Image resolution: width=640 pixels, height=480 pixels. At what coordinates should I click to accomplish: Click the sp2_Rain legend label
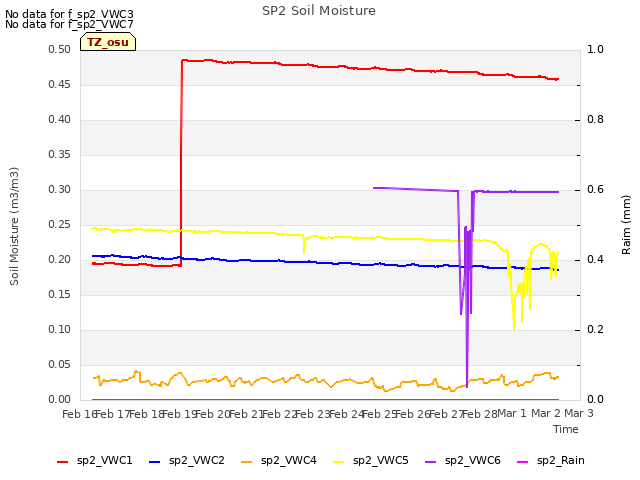point(561,460)
